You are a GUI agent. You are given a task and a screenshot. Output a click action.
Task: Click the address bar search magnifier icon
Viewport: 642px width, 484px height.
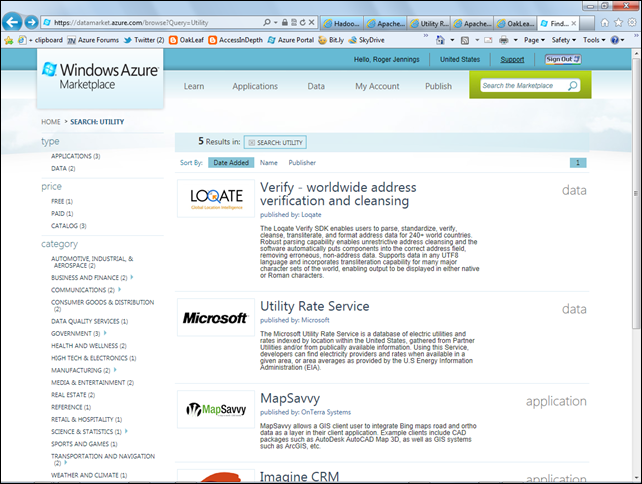pyautogui.click(x=267, y=23)
